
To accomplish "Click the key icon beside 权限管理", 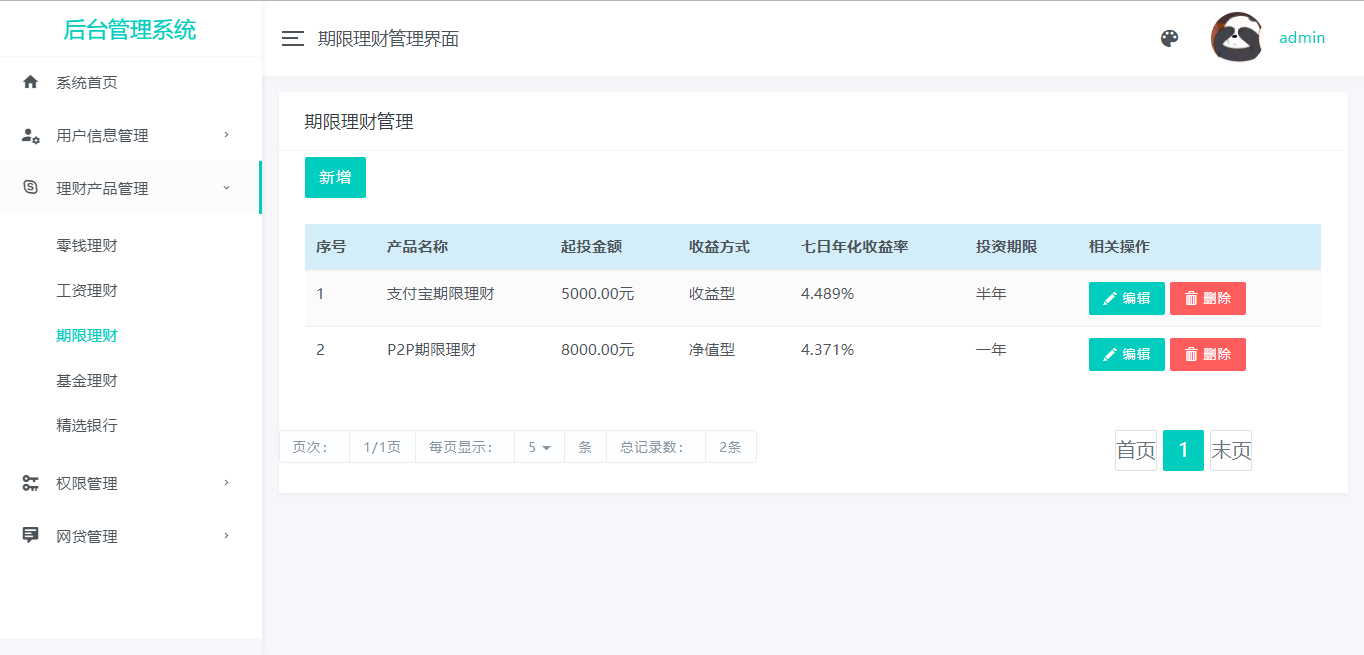I will 30,483.
